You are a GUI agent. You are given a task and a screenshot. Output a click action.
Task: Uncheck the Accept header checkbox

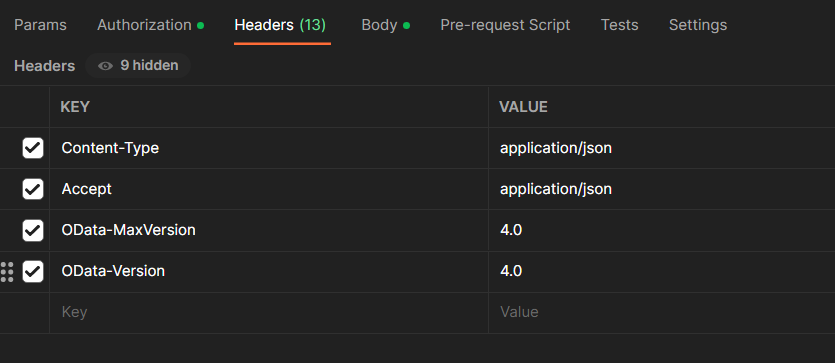click(33, 189)
